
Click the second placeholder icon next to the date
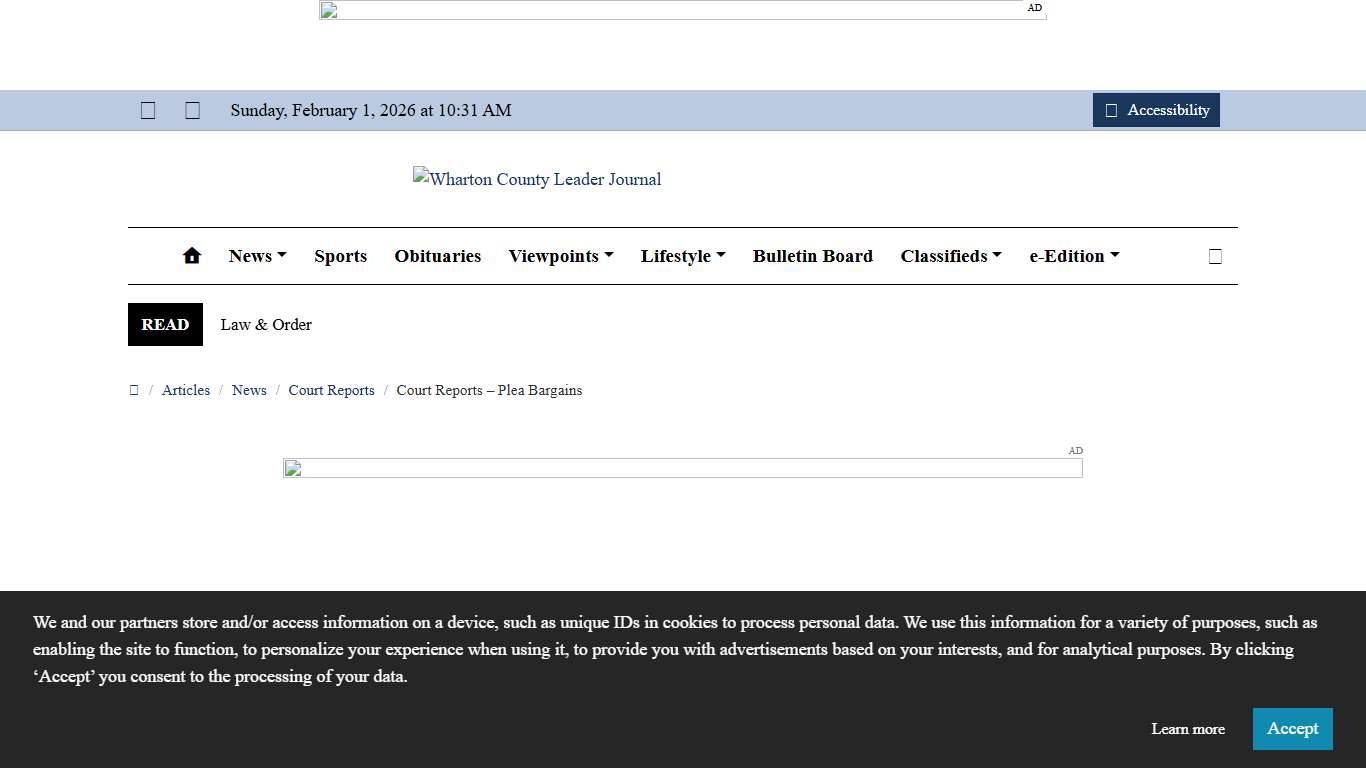[x=193, y=111]
